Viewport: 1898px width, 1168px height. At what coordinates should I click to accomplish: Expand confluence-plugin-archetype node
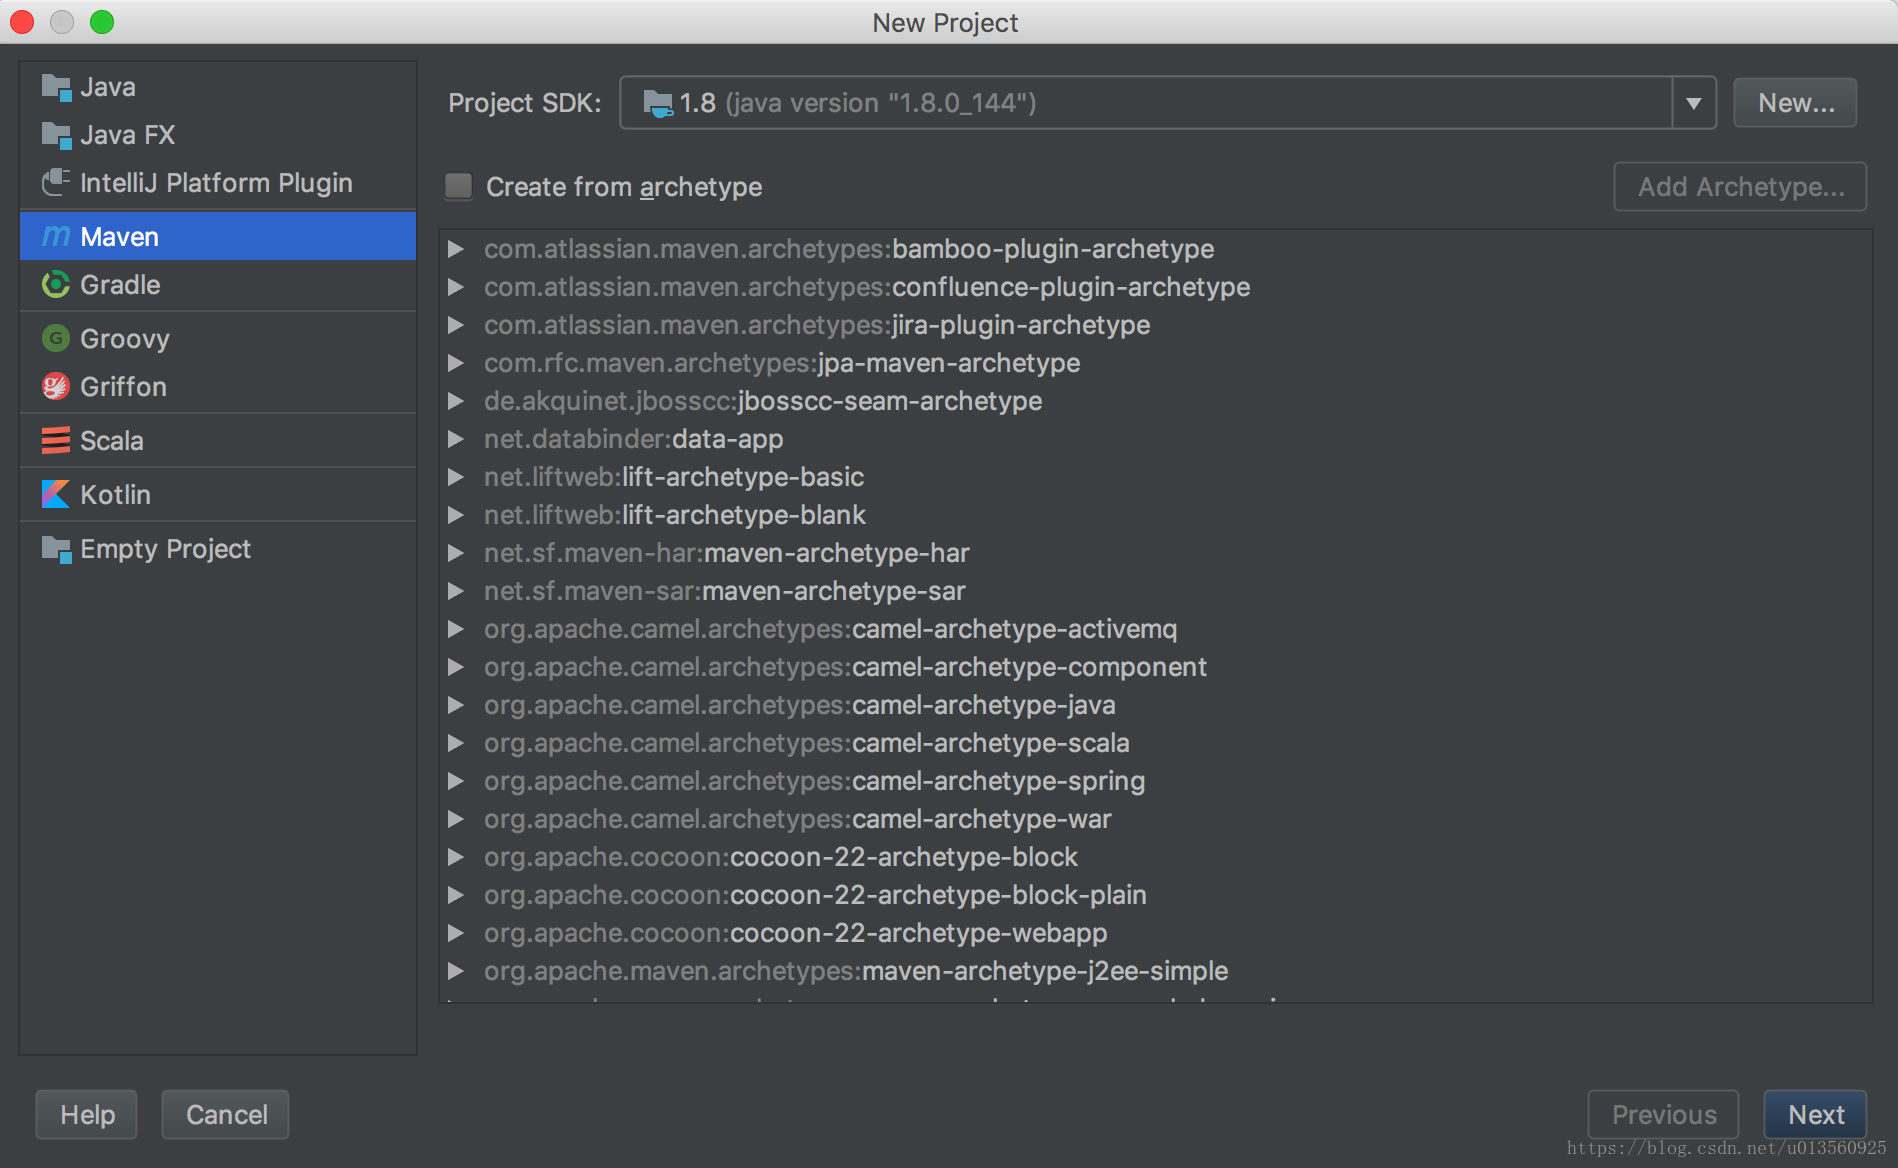pos(456,287)
